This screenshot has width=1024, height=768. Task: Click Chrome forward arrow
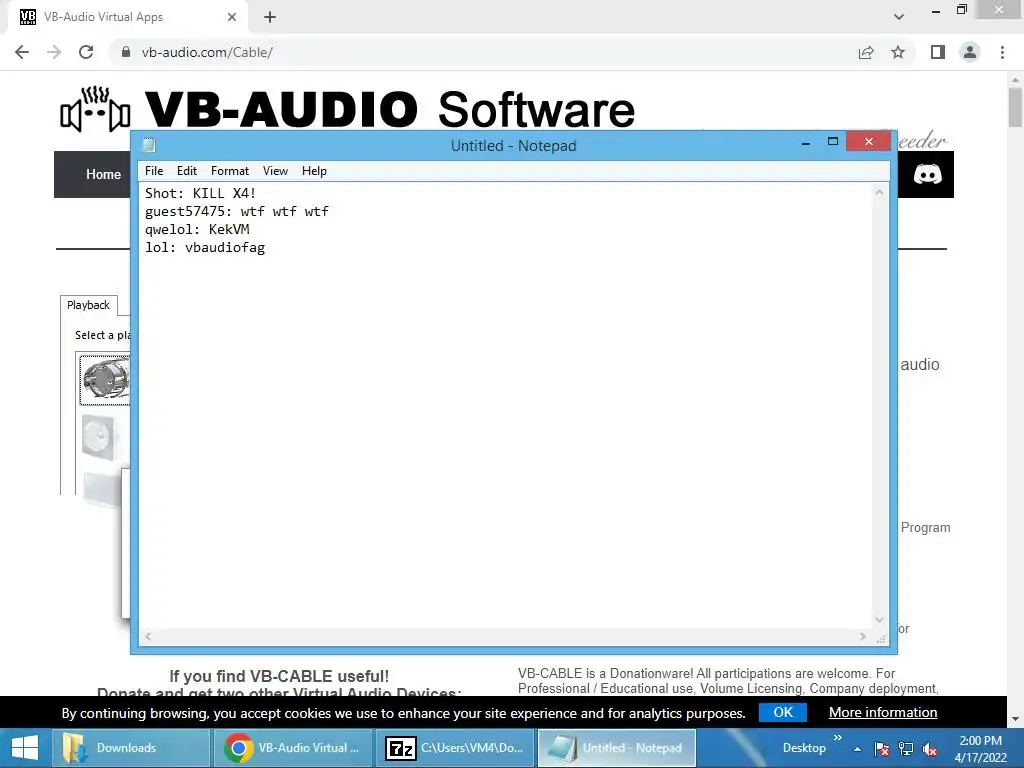[54, 52]
